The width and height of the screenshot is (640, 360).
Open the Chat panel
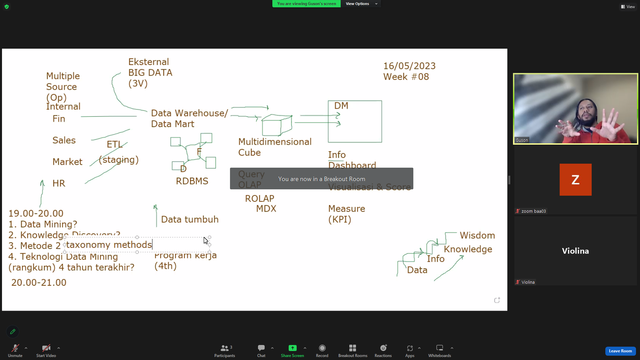(261, 350)
